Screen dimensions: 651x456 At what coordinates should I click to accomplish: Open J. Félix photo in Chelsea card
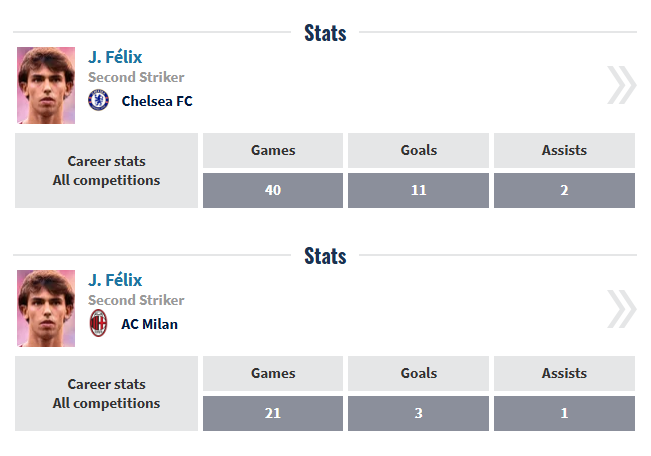(46, 85)
